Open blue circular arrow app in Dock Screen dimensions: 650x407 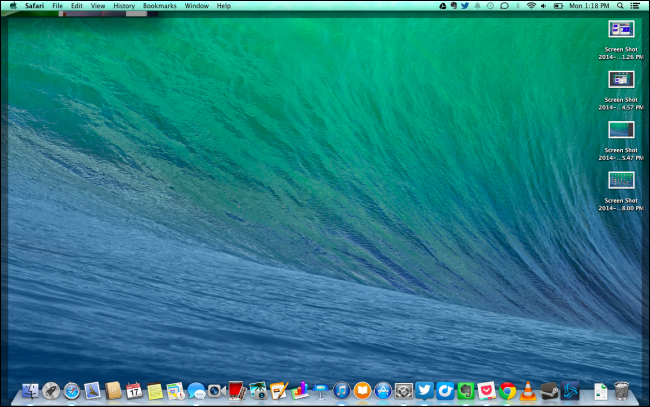pos(445,391)
